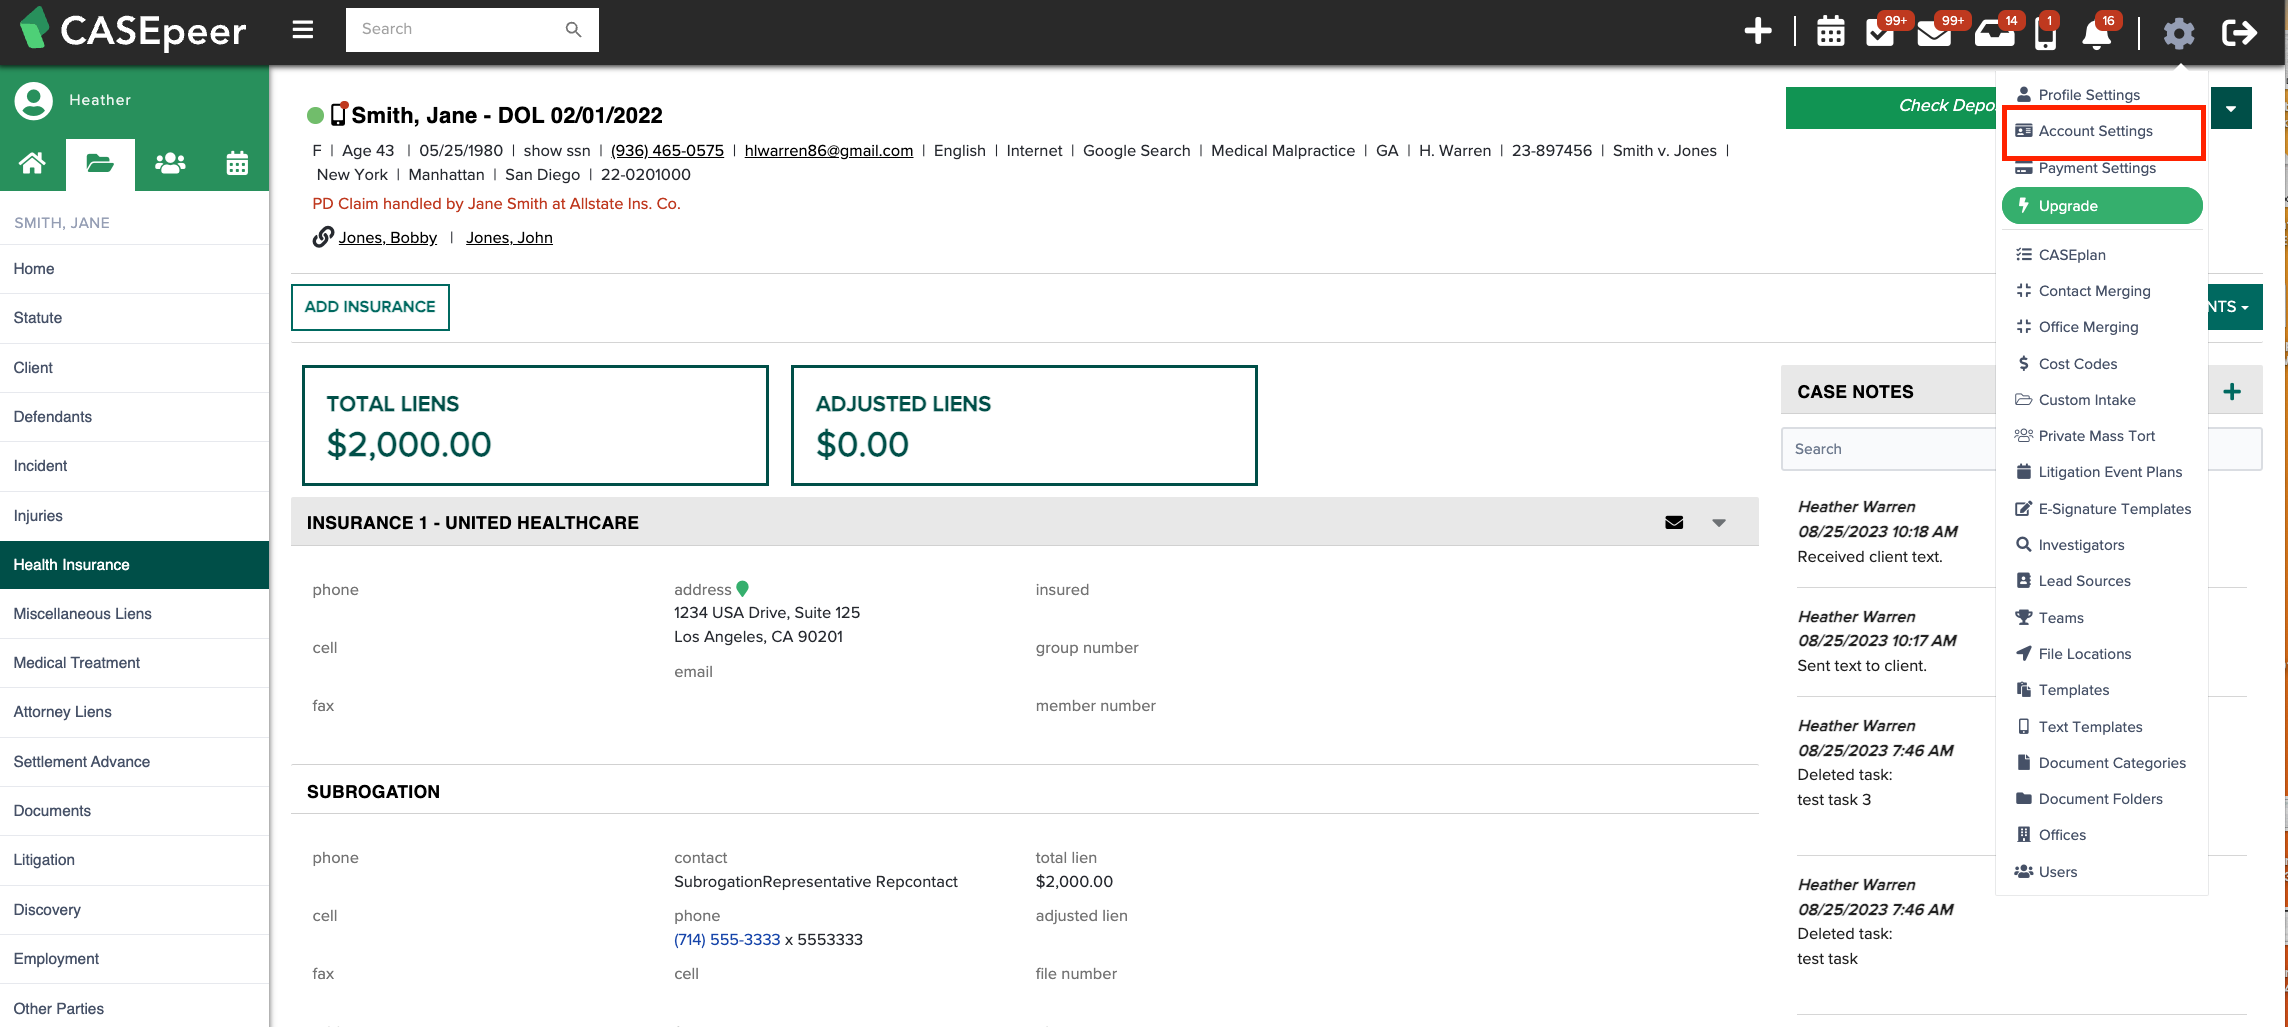
Task: Click the ADD INSURANCE button
Action: [x=370, y=307]
